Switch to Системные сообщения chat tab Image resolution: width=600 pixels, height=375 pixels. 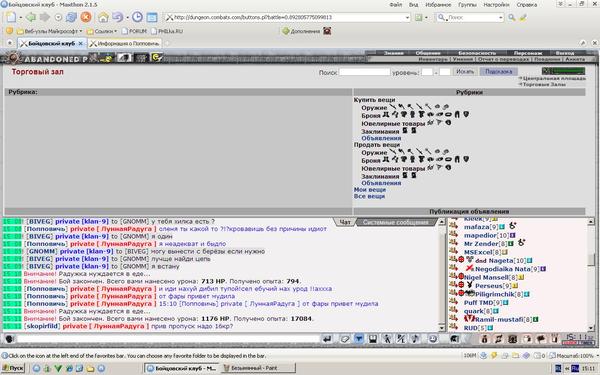(x=395, y=222)
